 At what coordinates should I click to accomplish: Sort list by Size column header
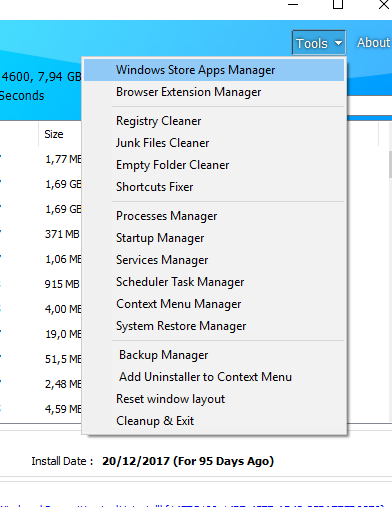54,134
